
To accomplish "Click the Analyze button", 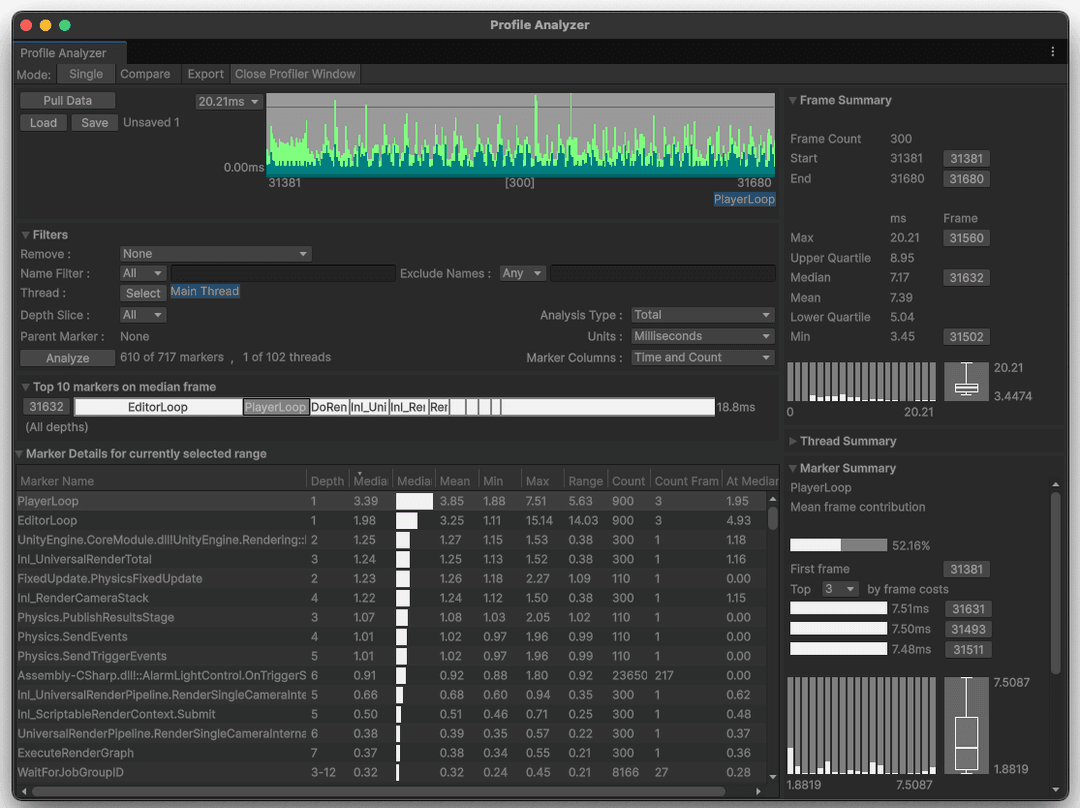I will click(66, 357).
